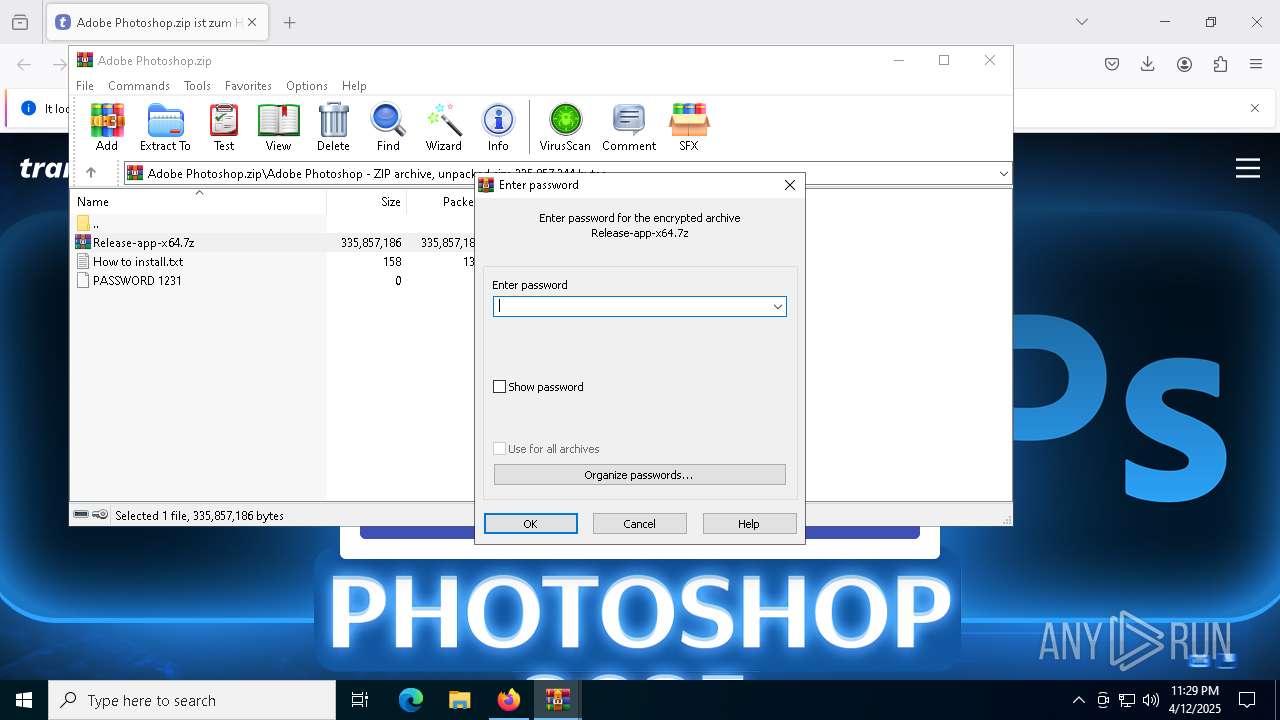Click Help in password dialog
This screenshot has width=1280, height=720.
[749, 524]
